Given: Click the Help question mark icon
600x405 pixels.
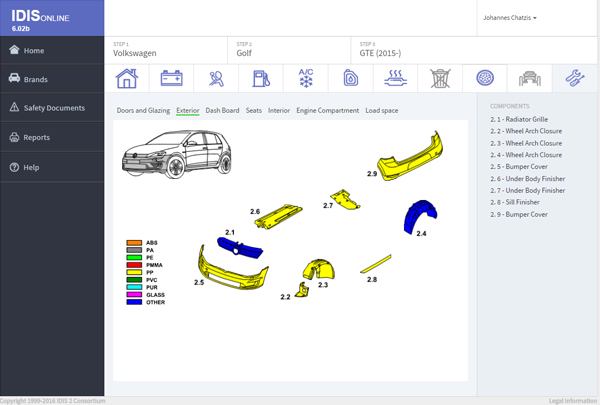Looking at the screenshot, I should pos(14,167).
